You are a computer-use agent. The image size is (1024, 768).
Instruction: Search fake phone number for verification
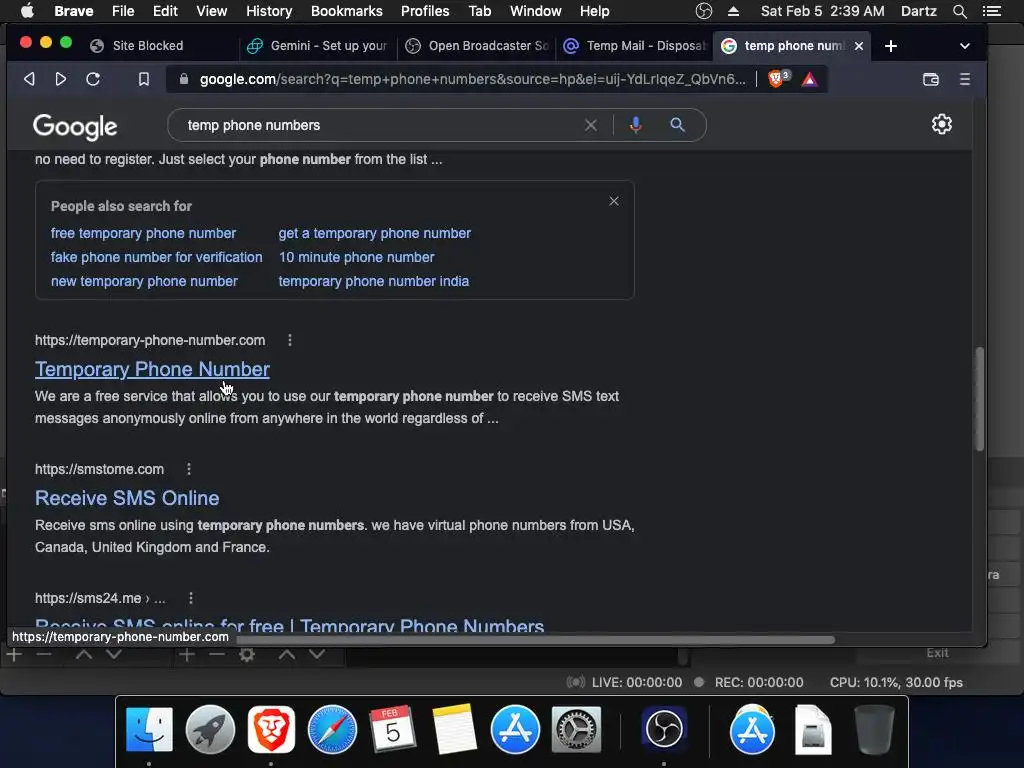pyautogui.click(x=157, y=257)
